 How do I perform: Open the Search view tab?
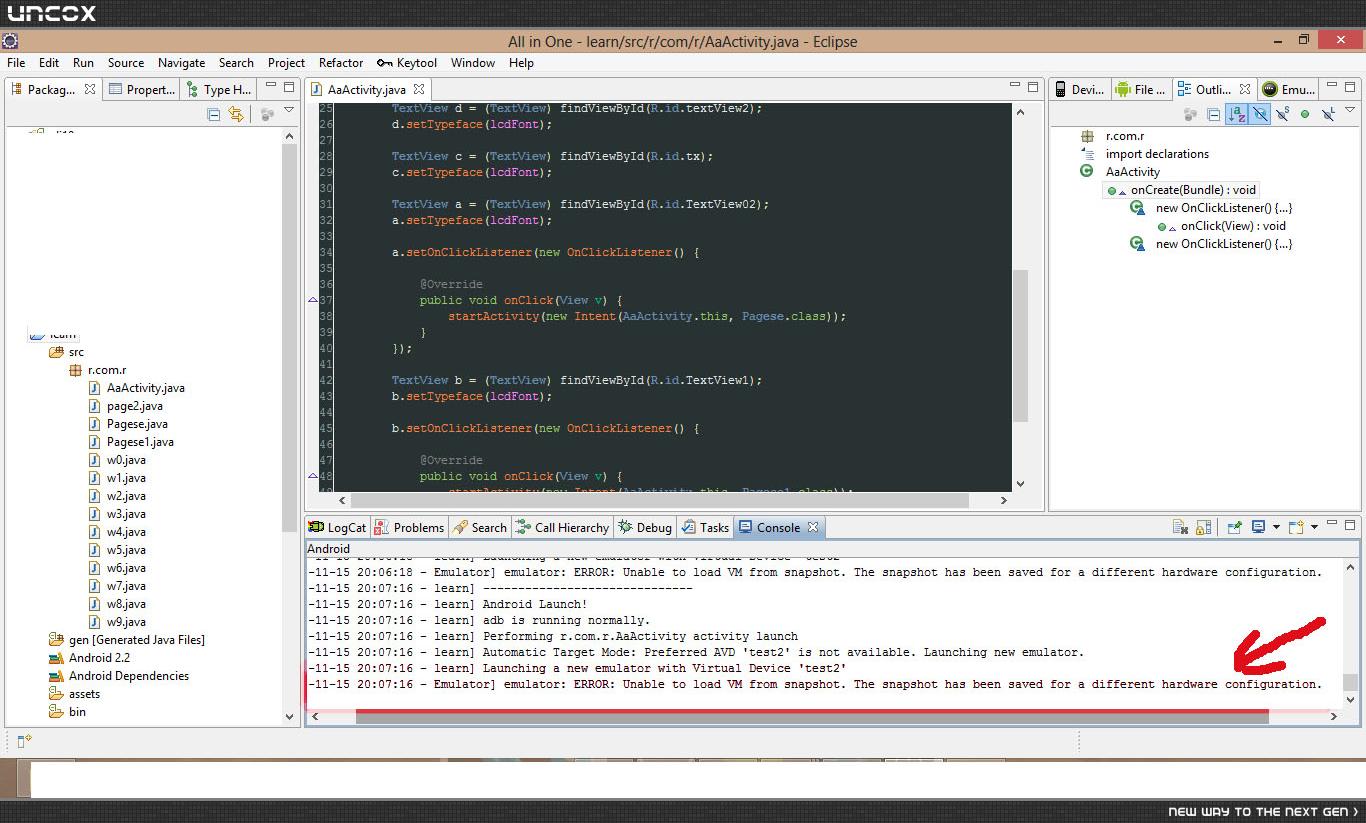point(480,527)
